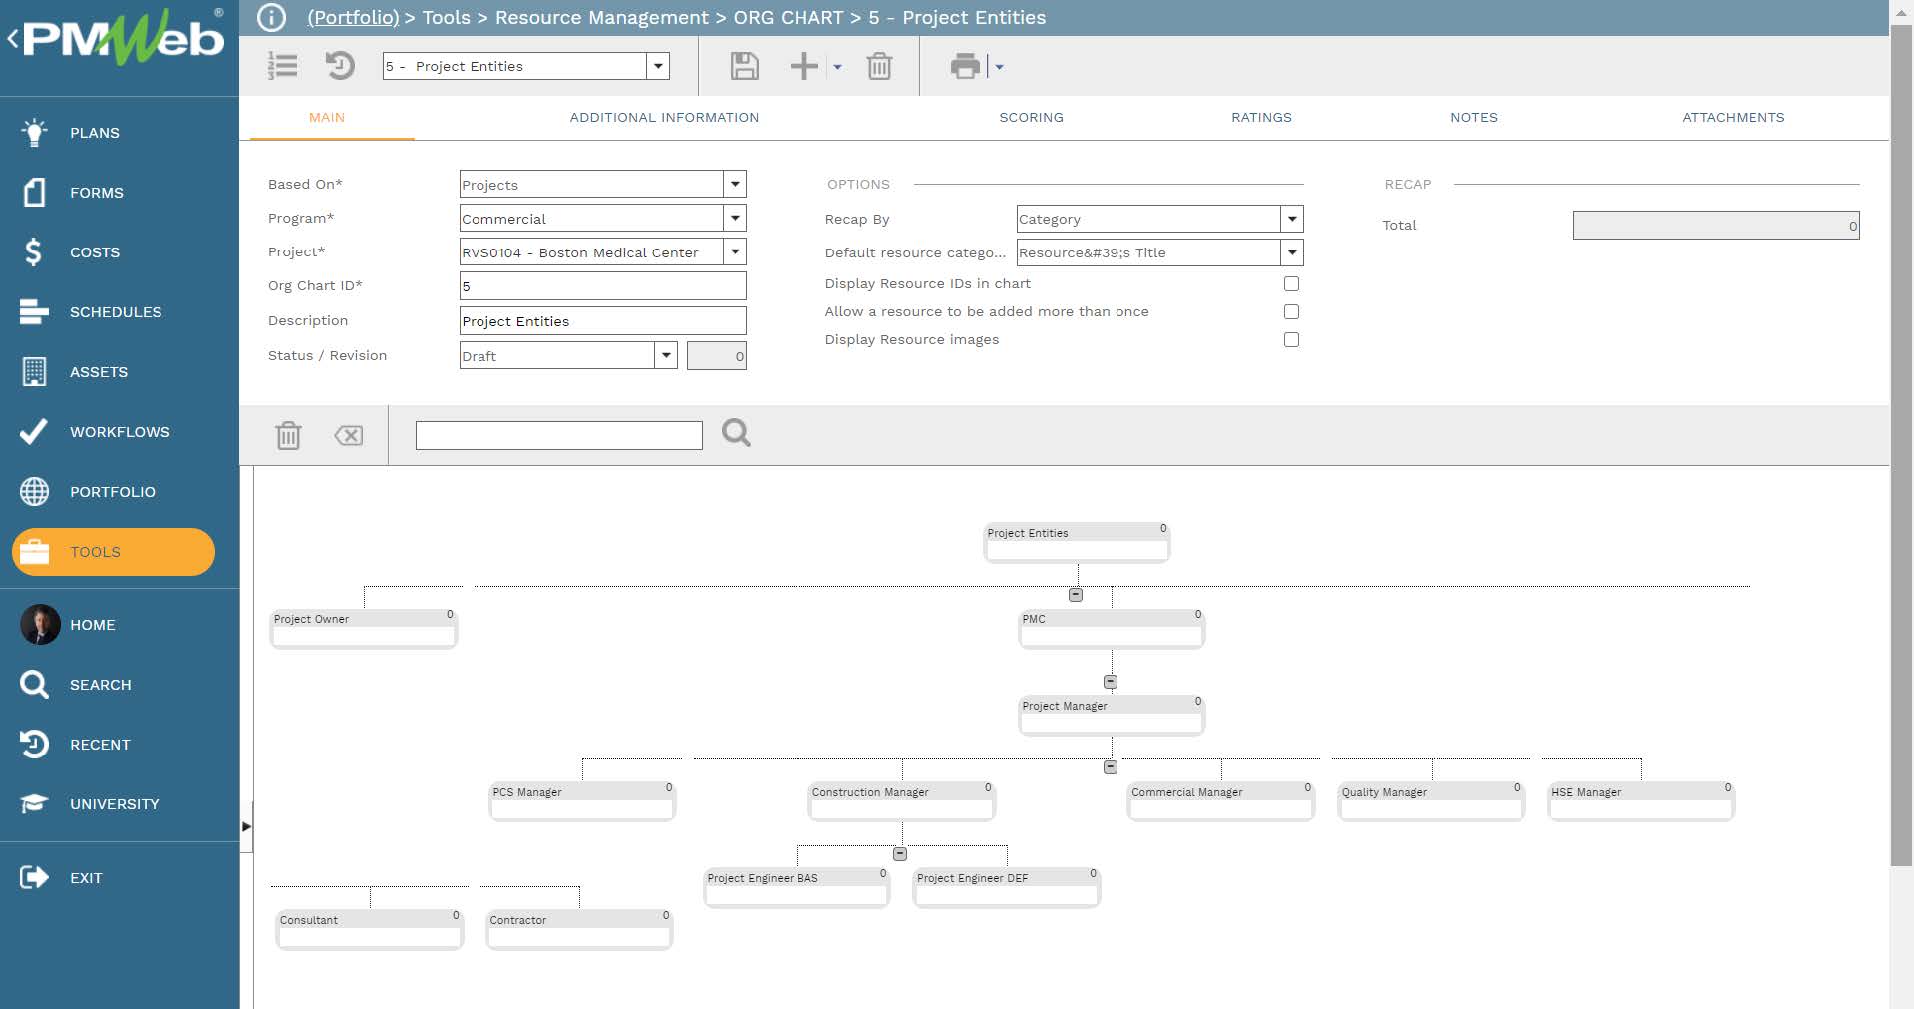Open the Attachments tab
This screenshot has width=1914, height=1009.
pos(1733,117)
